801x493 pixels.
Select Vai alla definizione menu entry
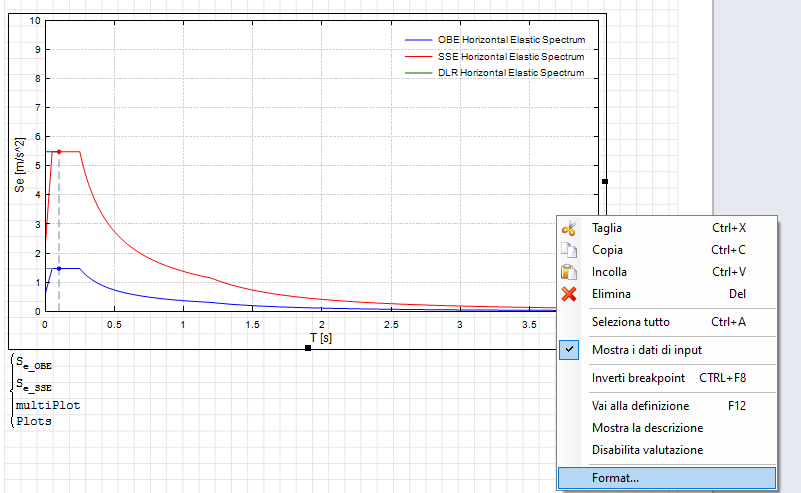(640, 406)
